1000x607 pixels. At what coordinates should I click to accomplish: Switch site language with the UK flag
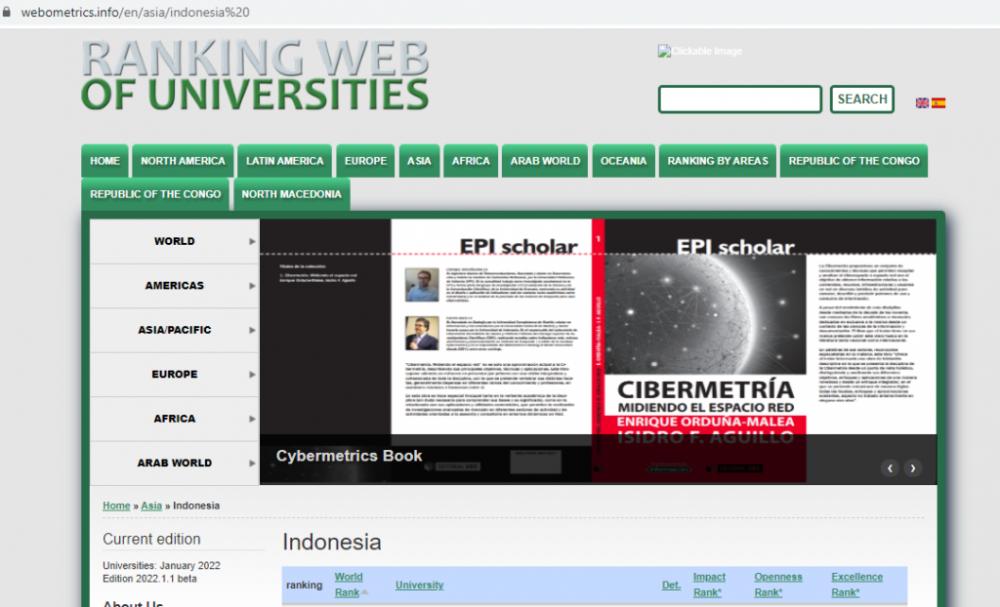point(922,103)
